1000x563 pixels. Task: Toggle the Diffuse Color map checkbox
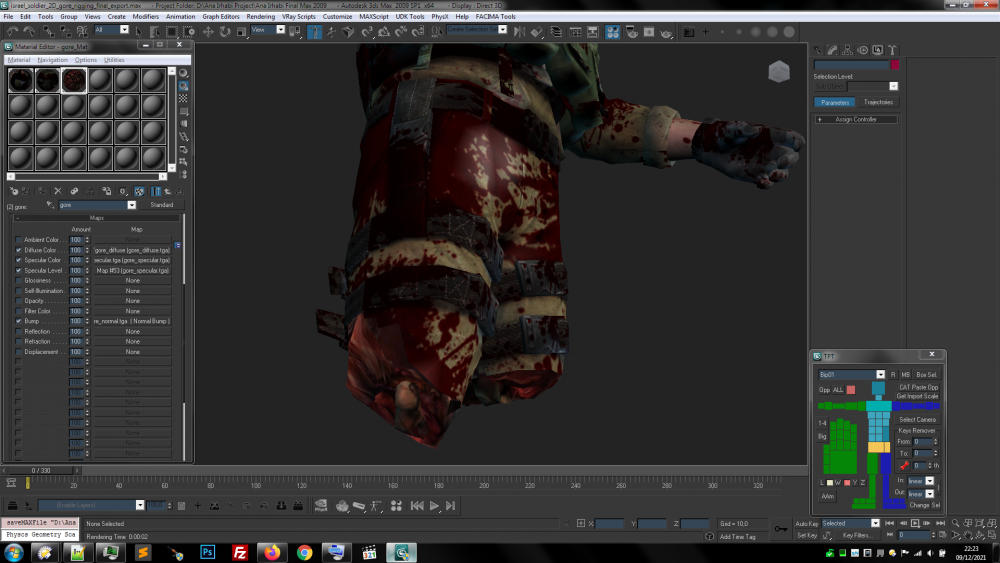tap(18, 250)
